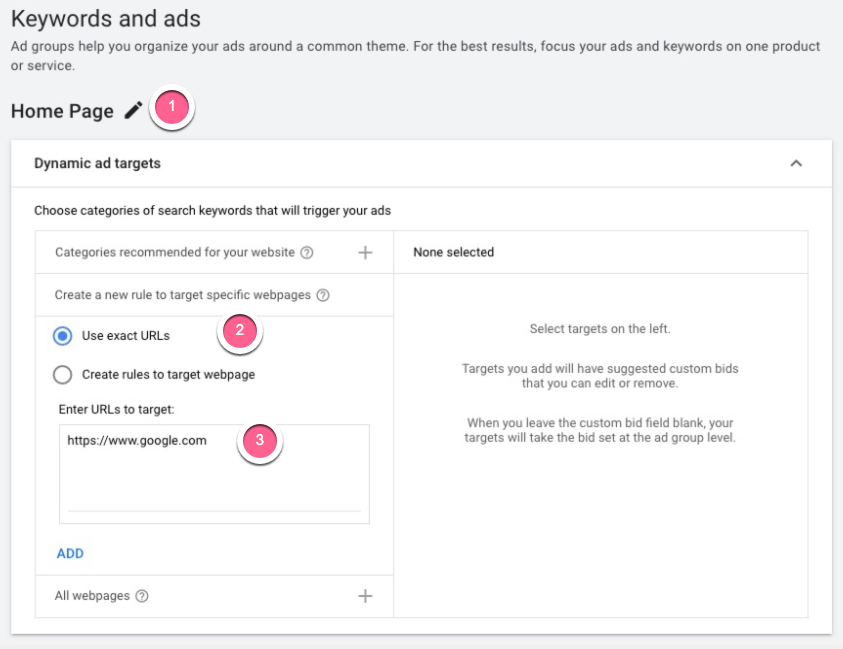Screen dimensions: 843x649
Task: Open help icon next to All webpages
Action: point(142,596)
